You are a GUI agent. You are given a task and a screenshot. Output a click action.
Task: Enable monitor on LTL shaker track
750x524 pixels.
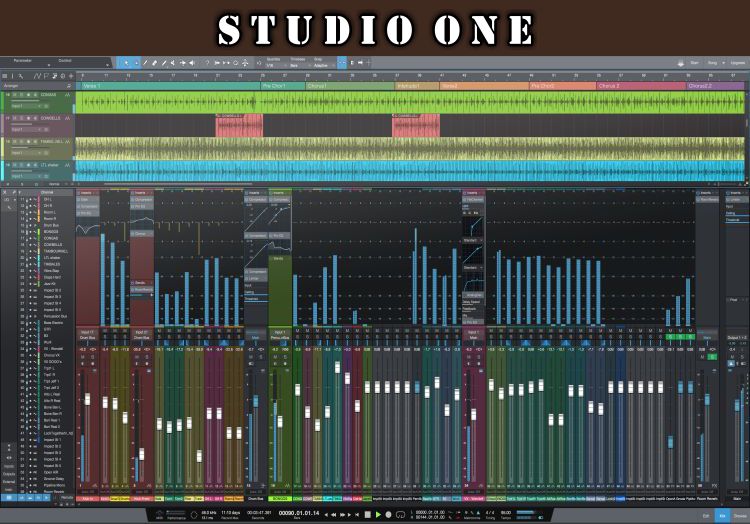pos(35,165)
